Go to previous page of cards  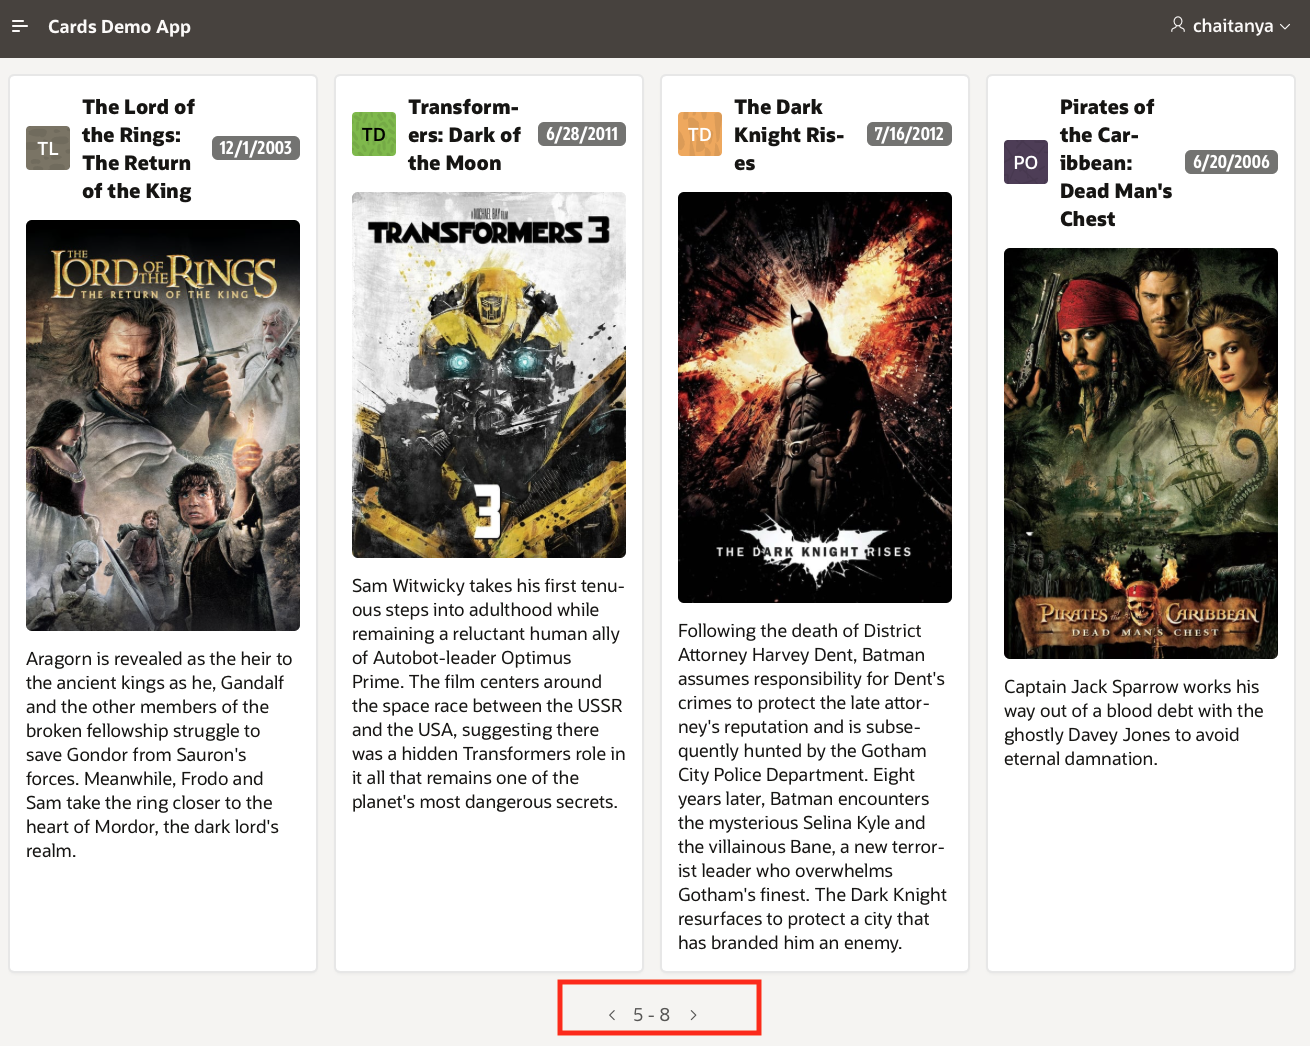point(612,1015)
